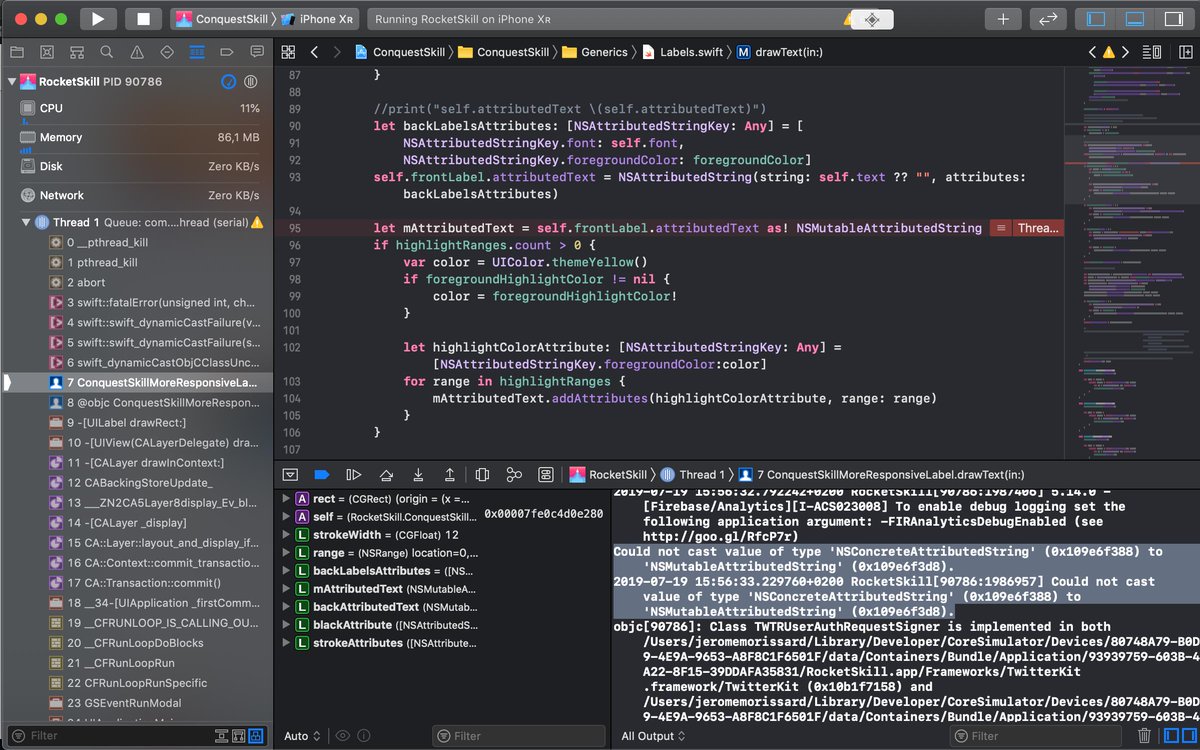Collapse the Thread 1 disclosure triangle
Viewport: 1200px width, 750px height.
[x=25, y=222]
